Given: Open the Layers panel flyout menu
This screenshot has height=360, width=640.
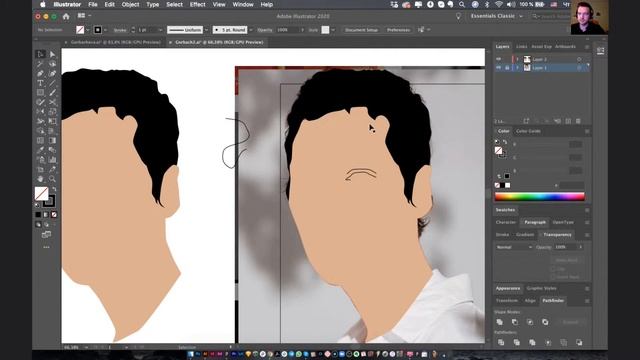Looking at the screenshot, I should [587, 47].
